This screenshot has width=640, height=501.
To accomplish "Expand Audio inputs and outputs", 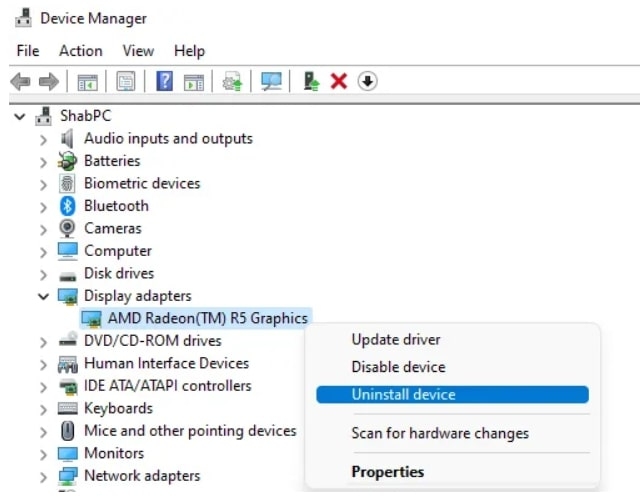I will tap(43, 140).
